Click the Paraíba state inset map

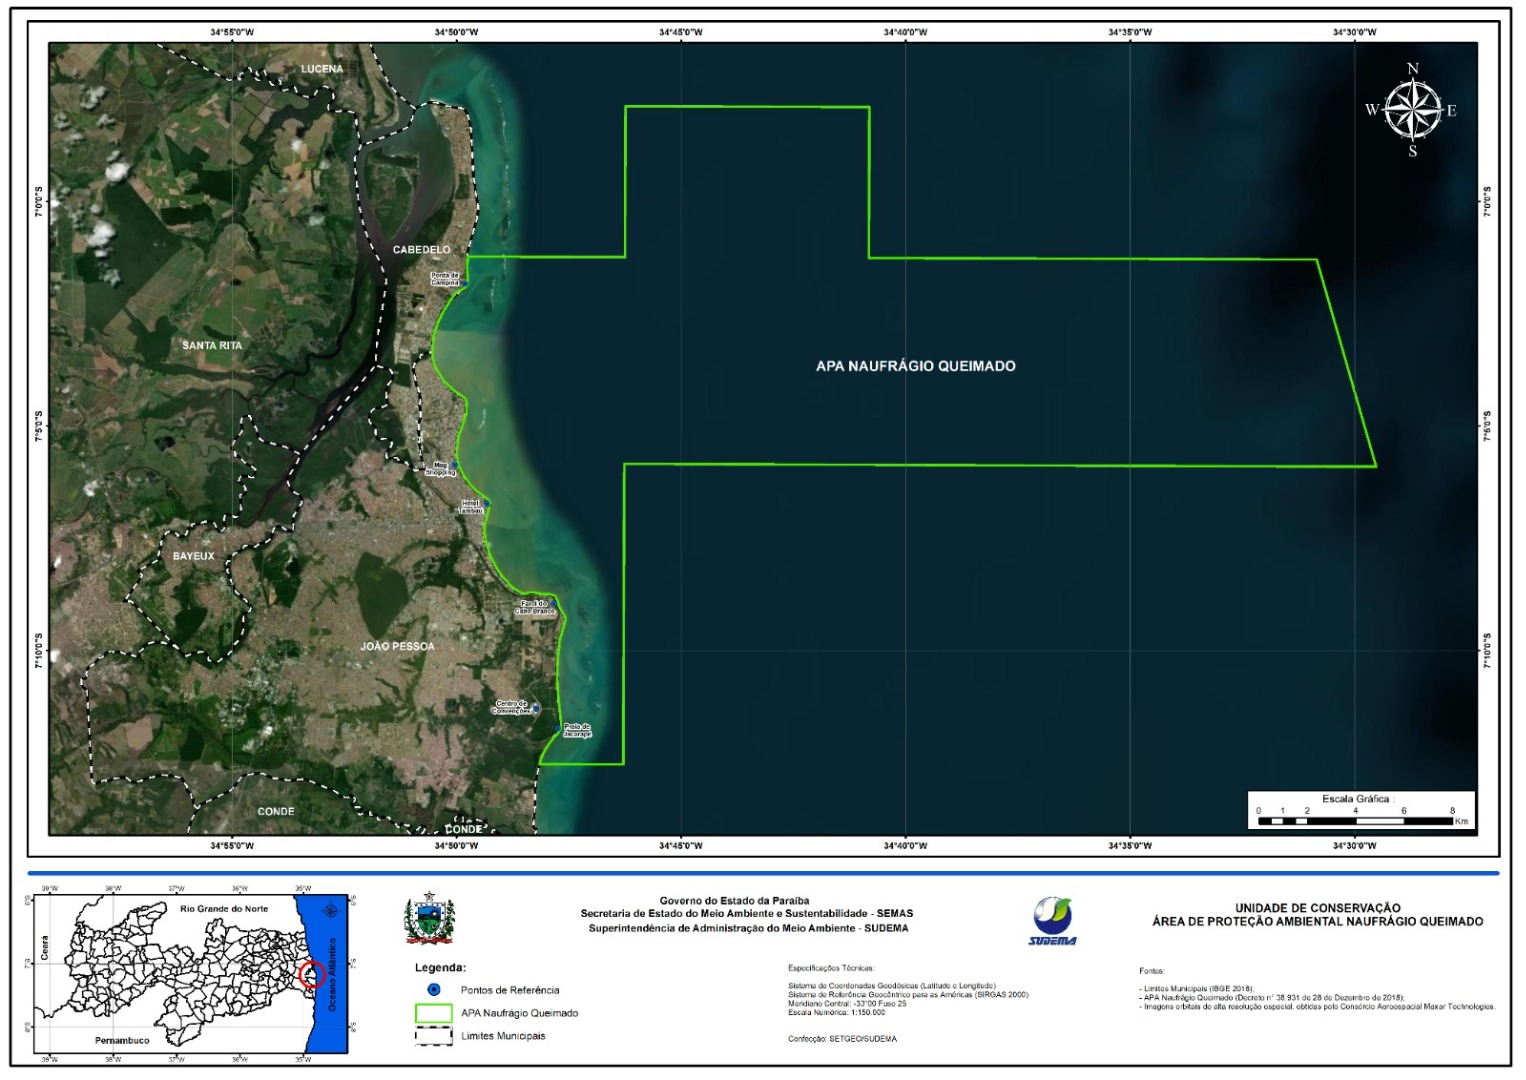[x=190, y=973]
